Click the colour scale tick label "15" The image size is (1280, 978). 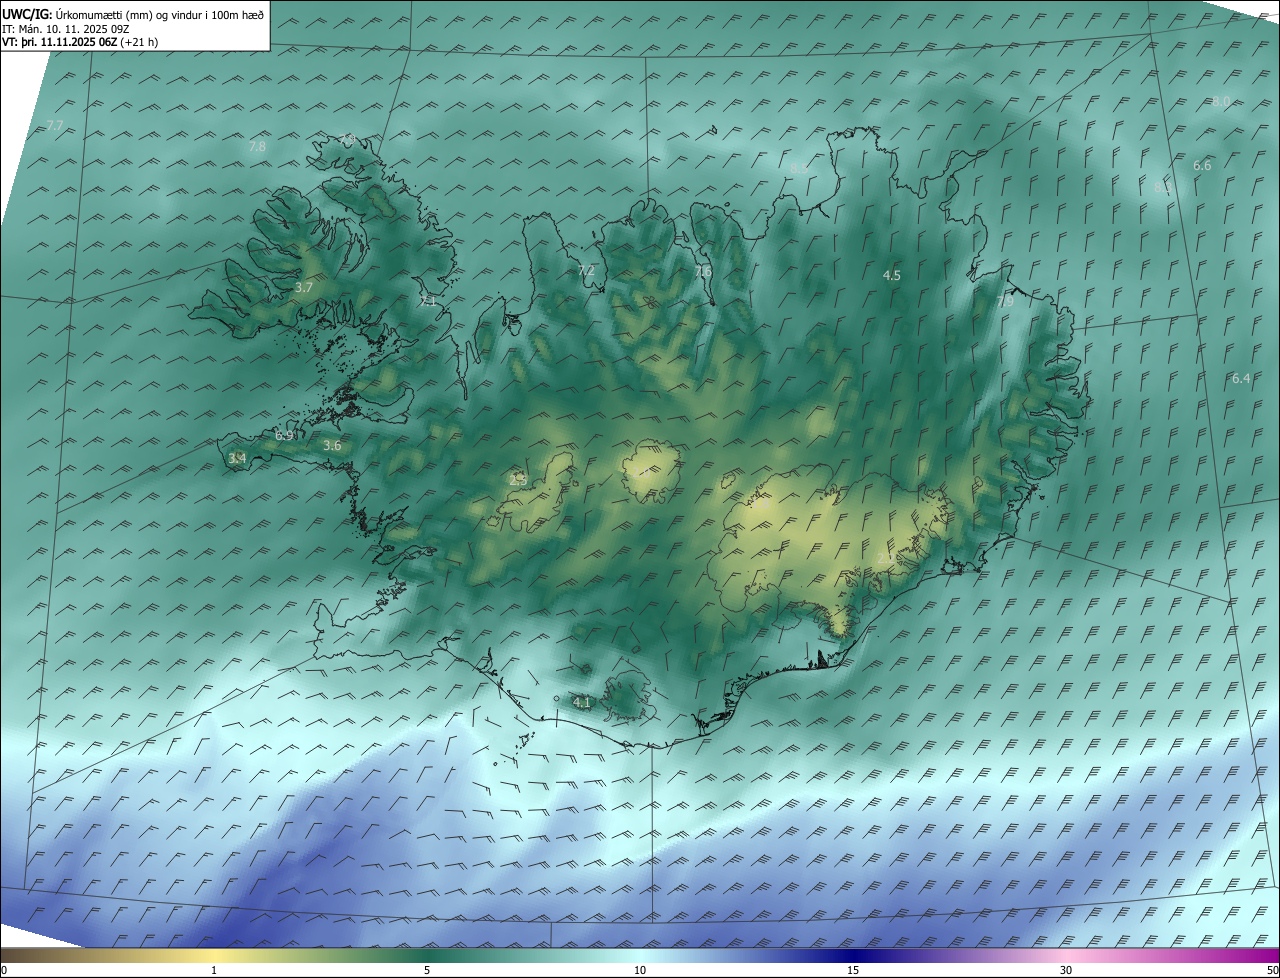coord(853,970)
